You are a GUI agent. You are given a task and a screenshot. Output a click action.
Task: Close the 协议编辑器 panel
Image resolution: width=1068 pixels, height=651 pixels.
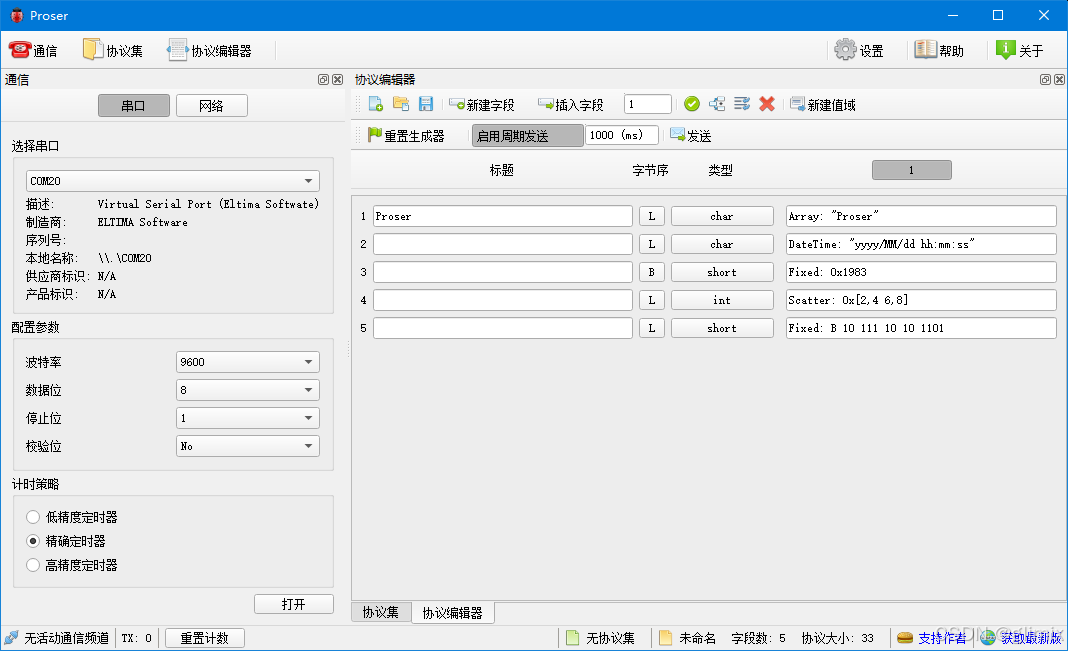point(1059,80)
